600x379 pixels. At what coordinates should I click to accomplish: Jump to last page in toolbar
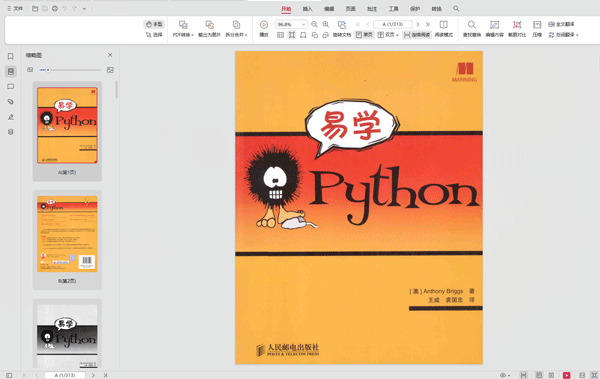coord(428,24)
